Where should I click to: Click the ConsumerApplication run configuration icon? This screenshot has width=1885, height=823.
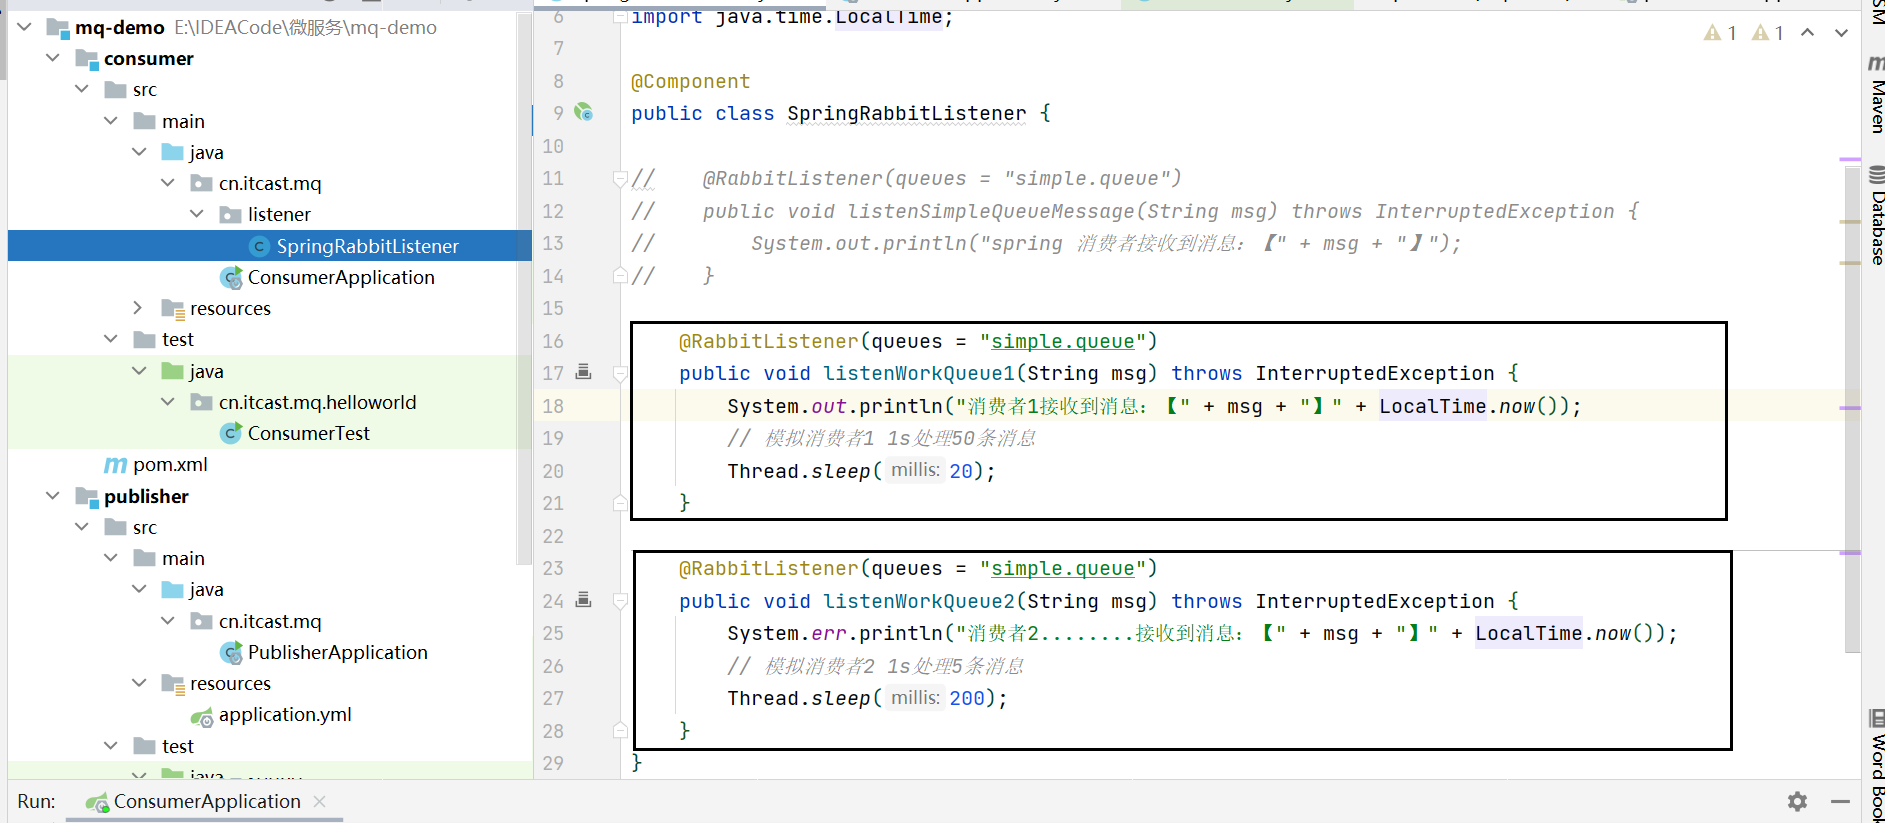pyautogui.click(x=97, y=802)
